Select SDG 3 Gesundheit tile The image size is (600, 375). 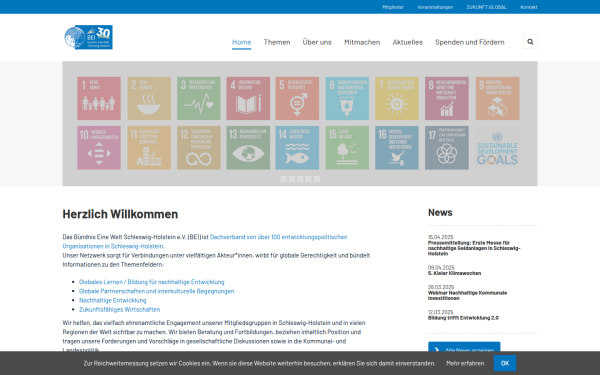pos(199,98)
